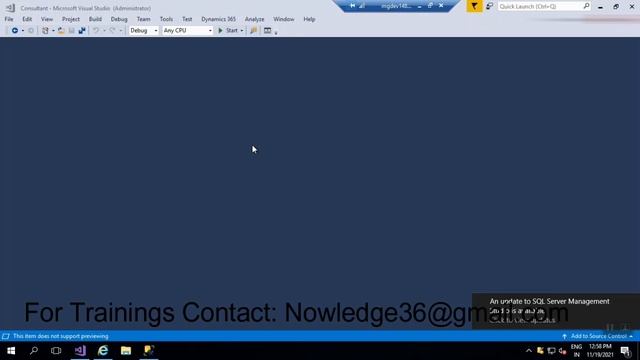Screen dimensions: 640x360
Task: Restore down the remote session on connection bar
Action: click(430, 6)
